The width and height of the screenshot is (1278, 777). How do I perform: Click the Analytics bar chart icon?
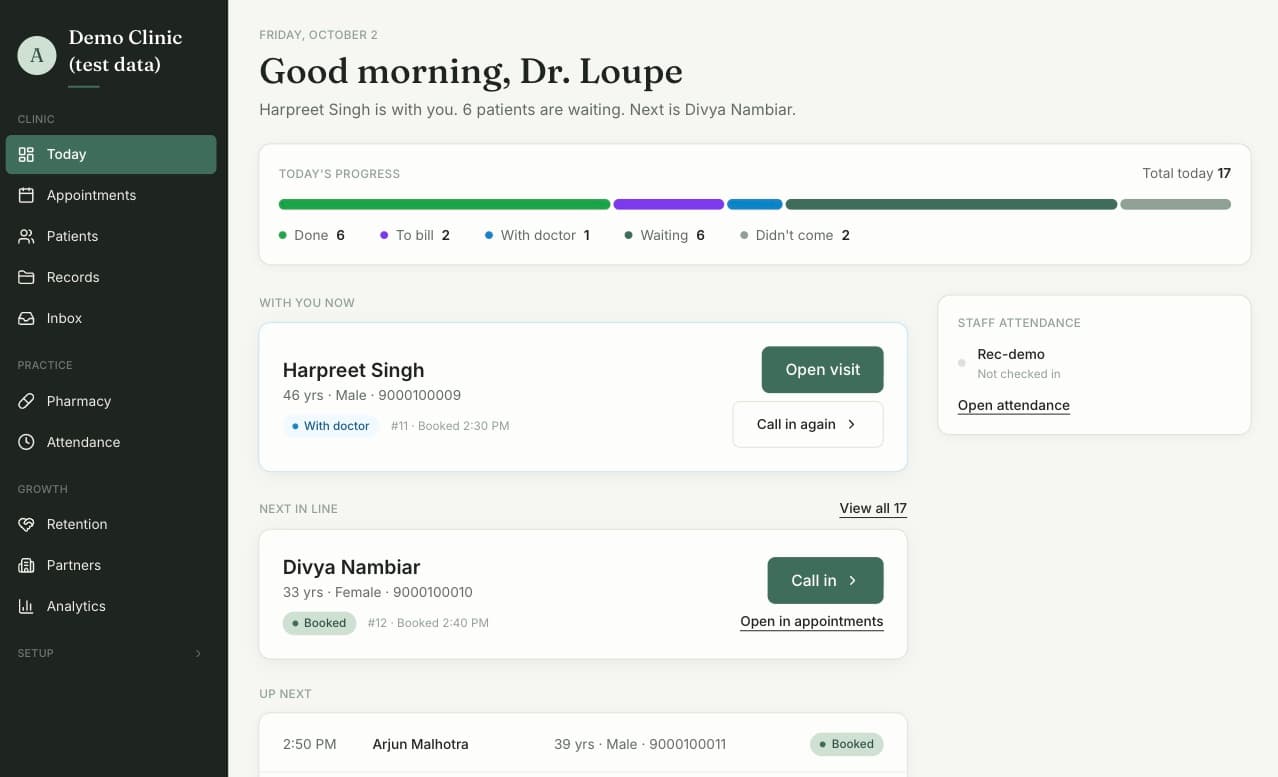pos(27,606)
